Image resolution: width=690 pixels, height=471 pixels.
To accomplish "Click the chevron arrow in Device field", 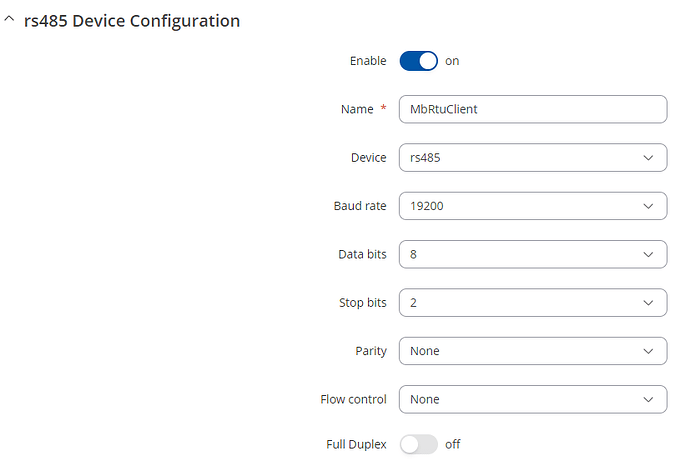I will [648, 158].
